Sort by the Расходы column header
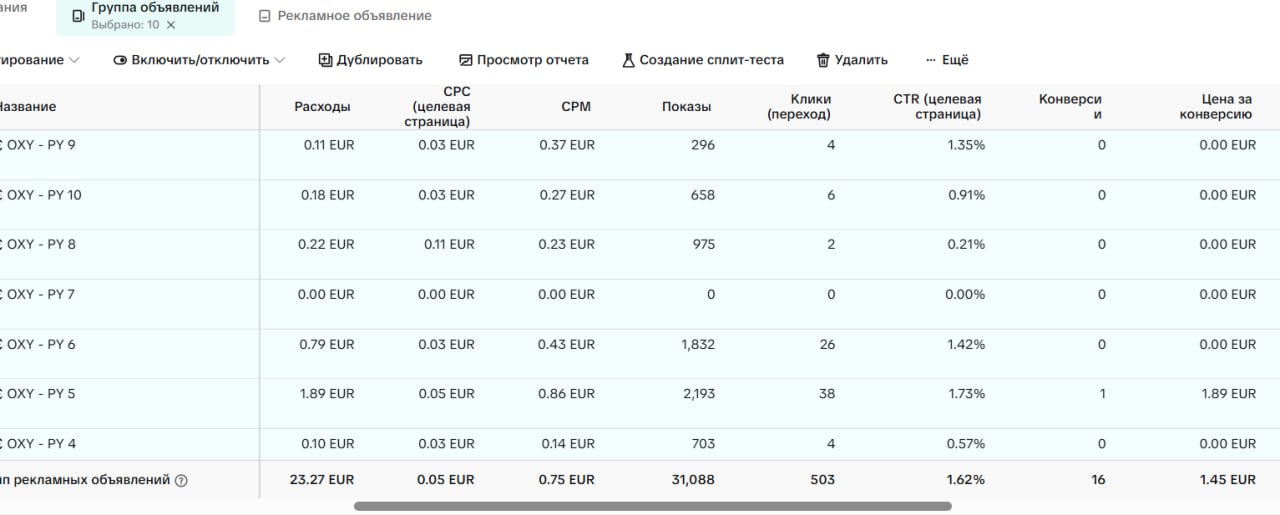The height and width of the screenshot is (515, 1280). coord(322,107)
